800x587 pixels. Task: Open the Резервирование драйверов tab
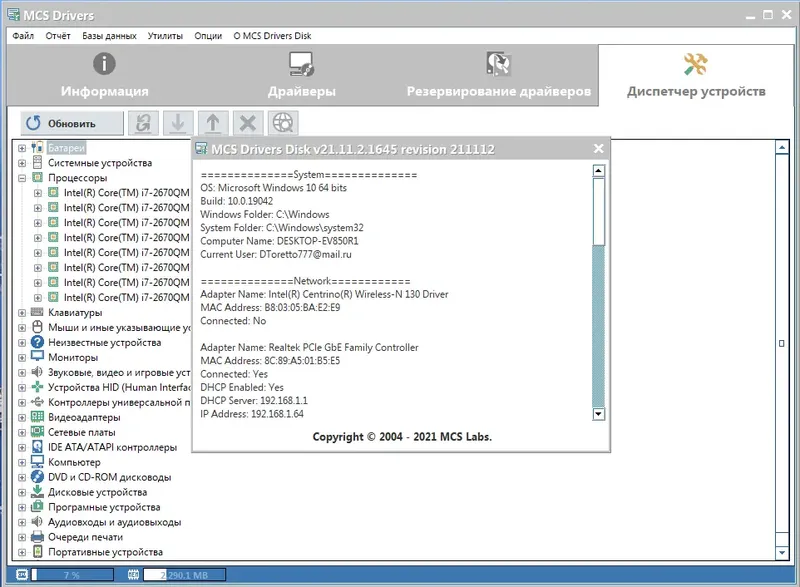(499, 75)
